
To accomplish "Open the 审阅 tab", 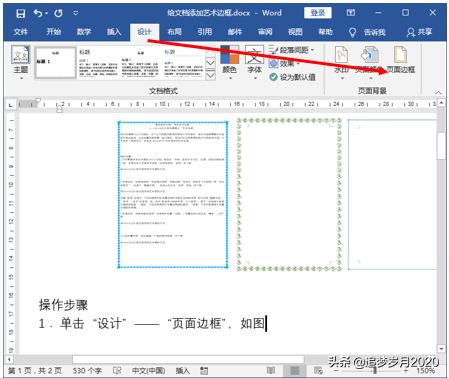I will click(x=265, y=32).
